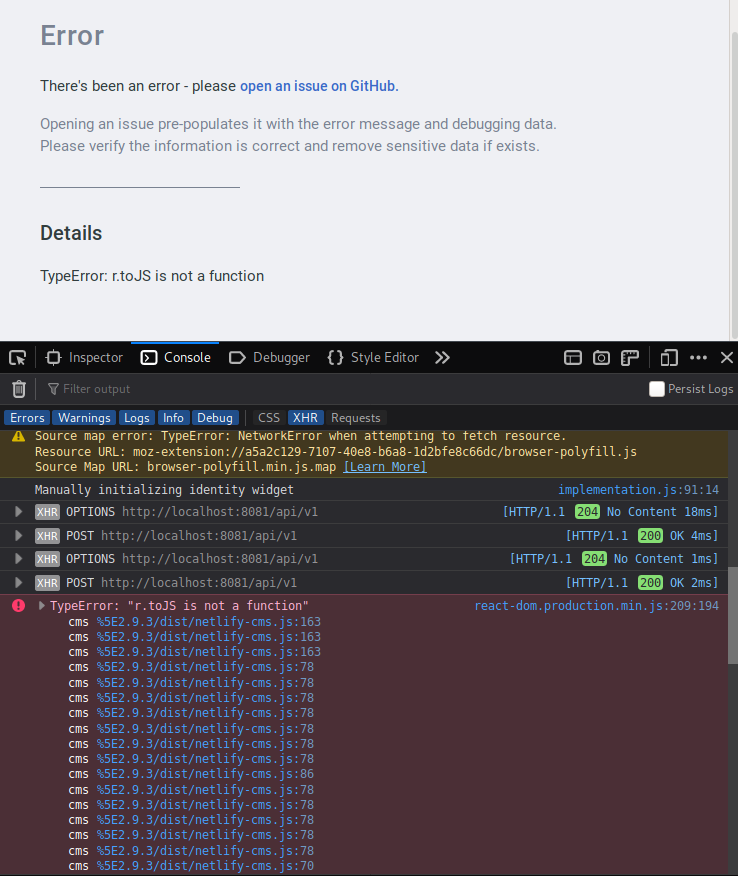Open the 'open an issue on GitHub' link
Screen dimensions: 738x876
319,86
